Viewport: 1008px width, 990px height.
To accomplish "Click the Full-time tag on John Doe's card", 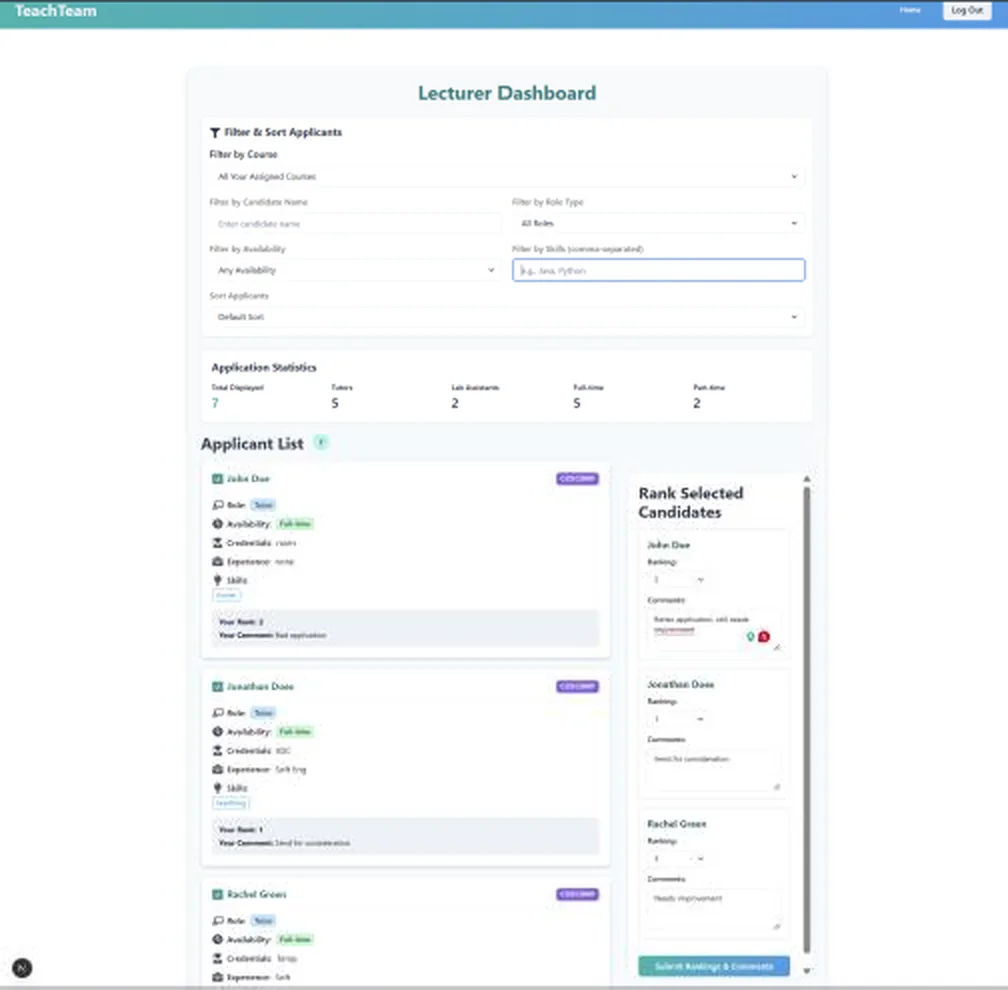I will (x=295, y=524).
